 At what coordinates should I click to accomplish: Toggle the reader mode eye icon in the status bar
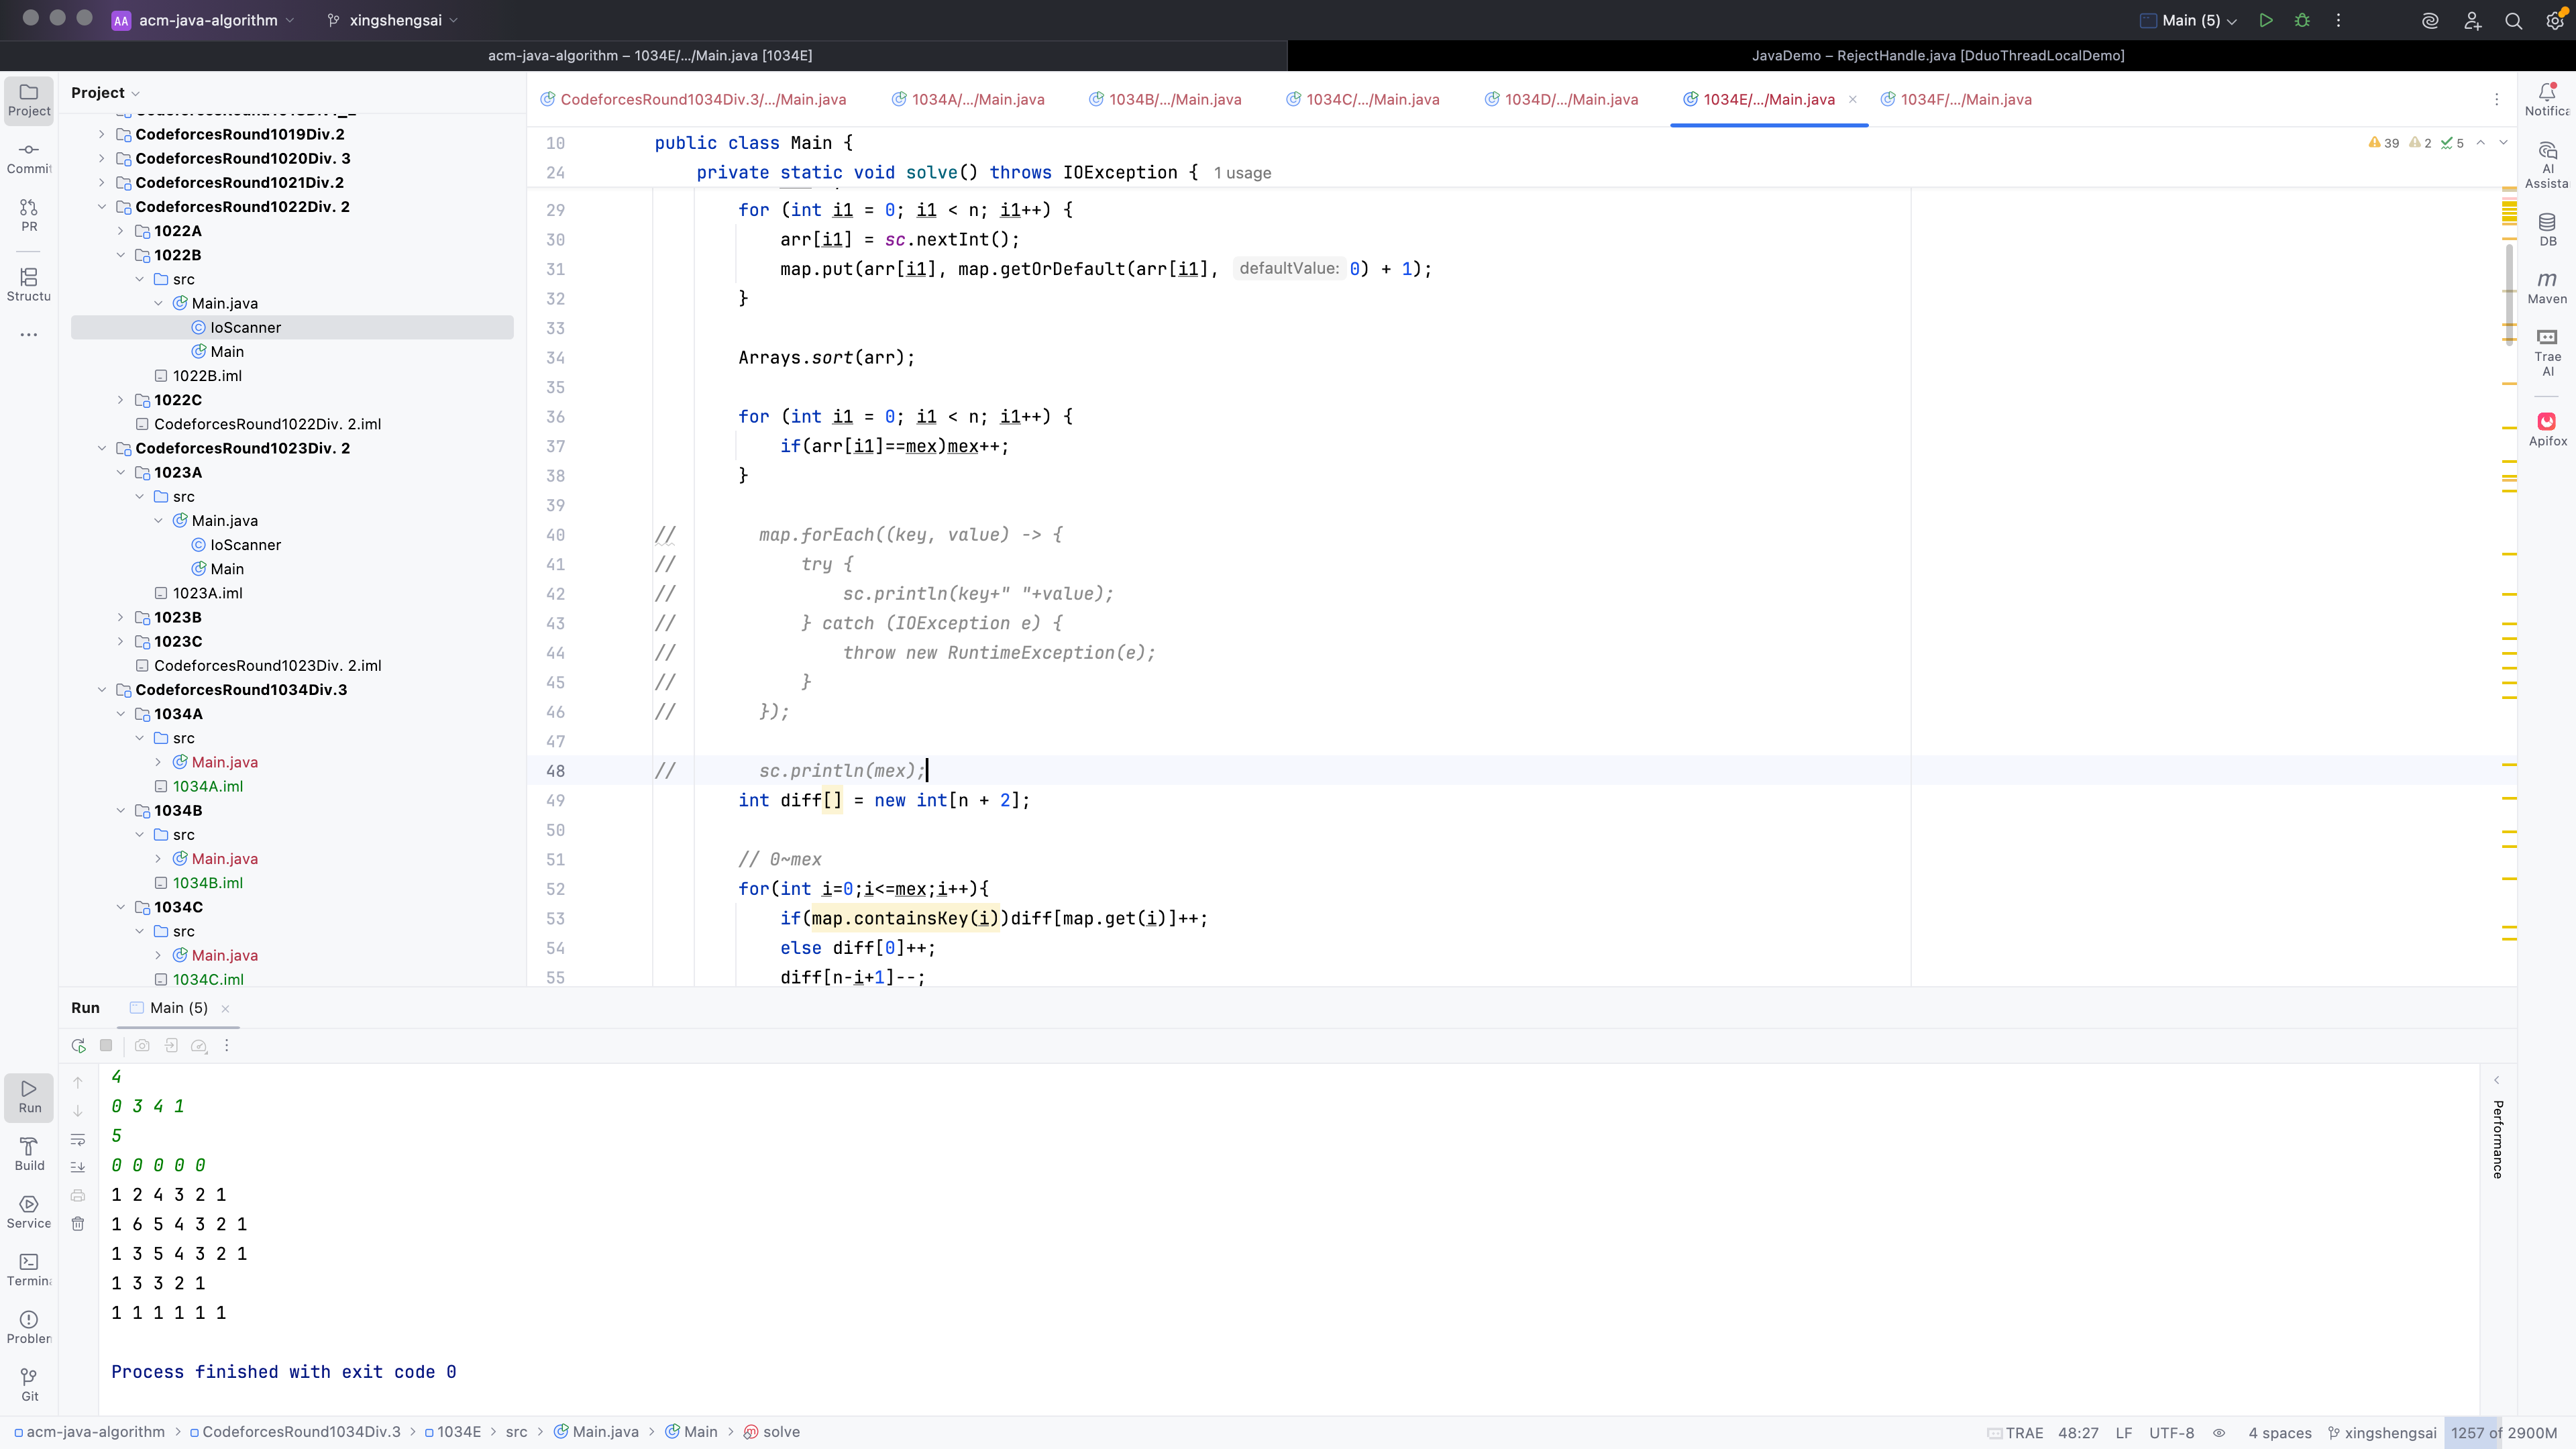pyautogui.click(x=2219, y=1433)
